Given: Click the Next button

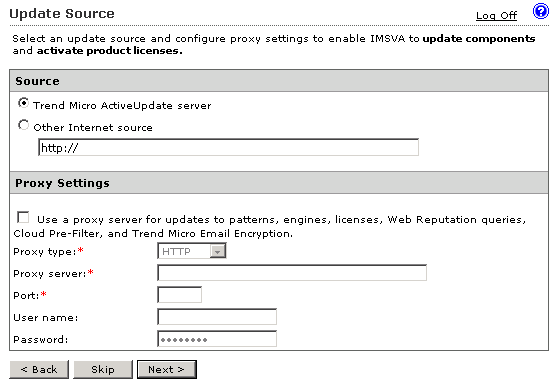Looking at the screenshot, I should (x=167, y=369).
